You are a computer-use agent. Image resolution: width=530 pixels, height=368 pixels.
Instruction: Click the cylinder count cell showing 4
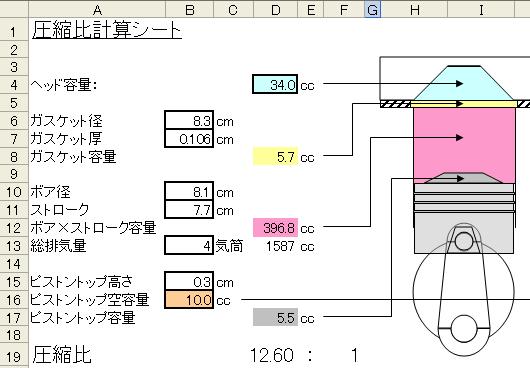pos(189,245)
